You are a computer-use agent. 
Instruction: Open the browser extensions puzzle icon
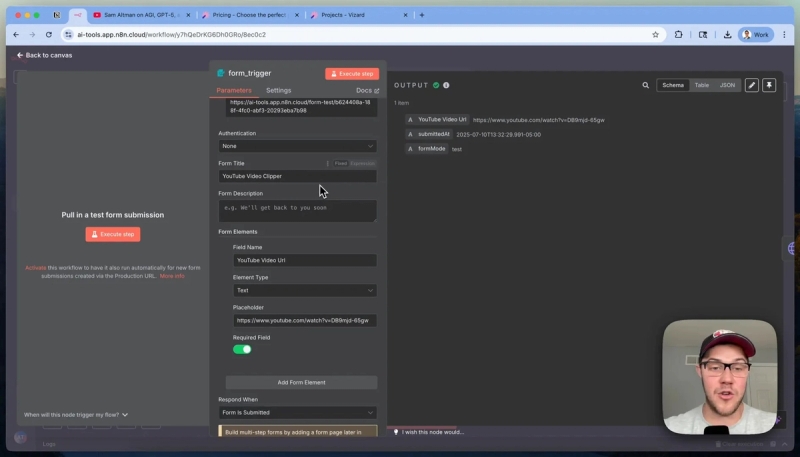678,35
